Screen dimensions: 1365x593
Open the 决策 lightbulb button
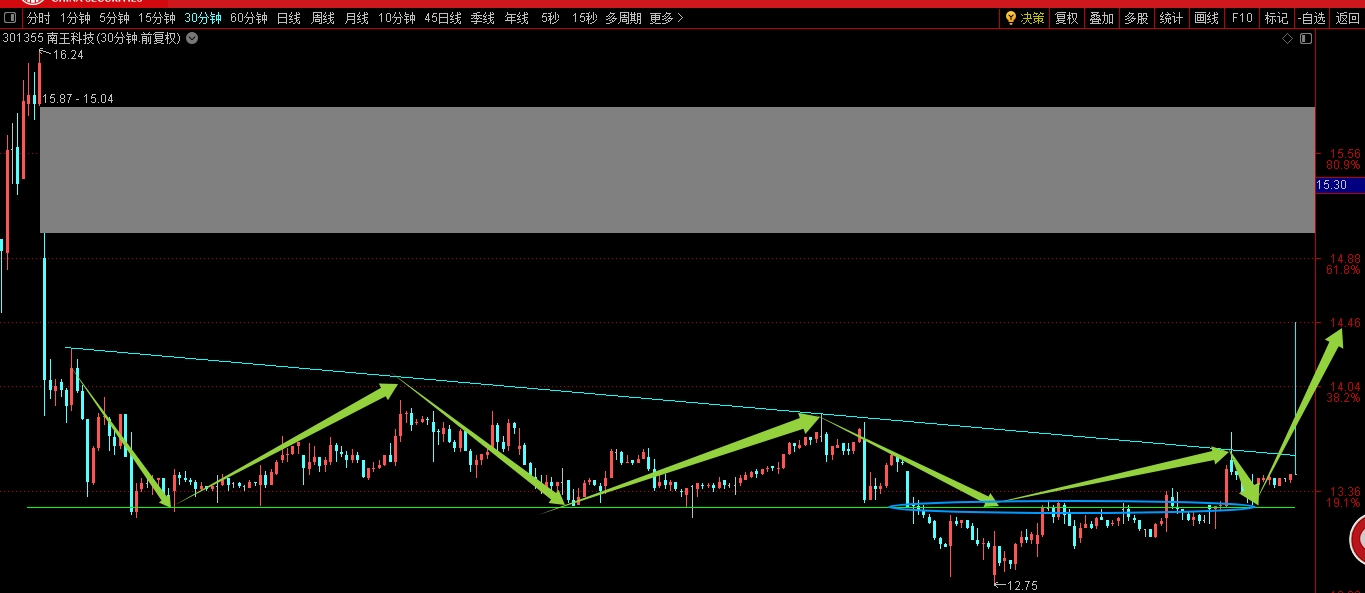pos(1025,18)
